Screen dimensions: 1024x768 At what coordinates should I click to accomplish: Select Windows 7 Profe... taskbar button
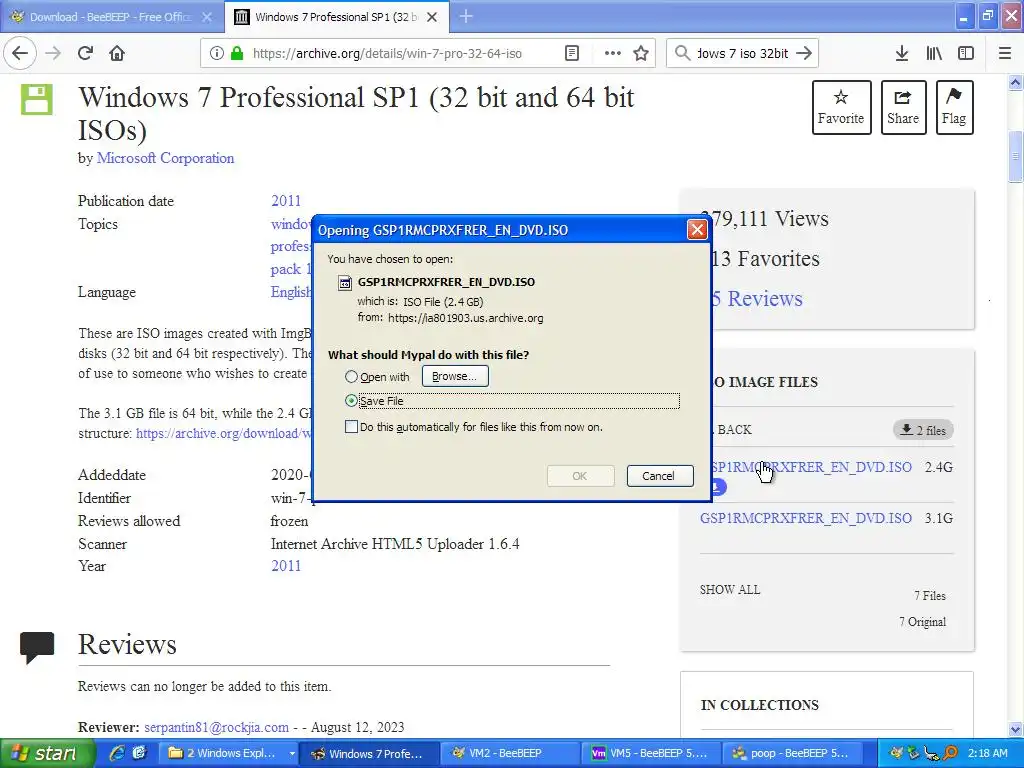click(368, 754)
